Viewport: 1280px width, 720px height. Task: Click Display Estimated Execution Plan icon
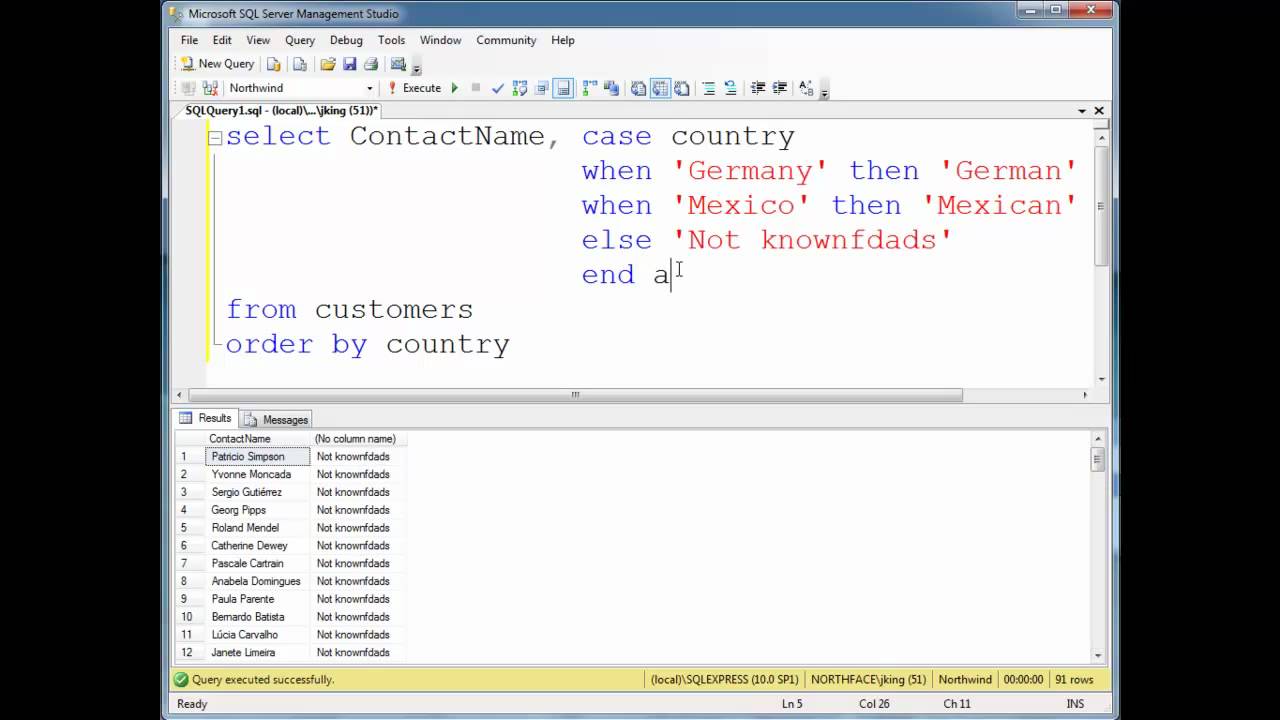click(520, 88)
